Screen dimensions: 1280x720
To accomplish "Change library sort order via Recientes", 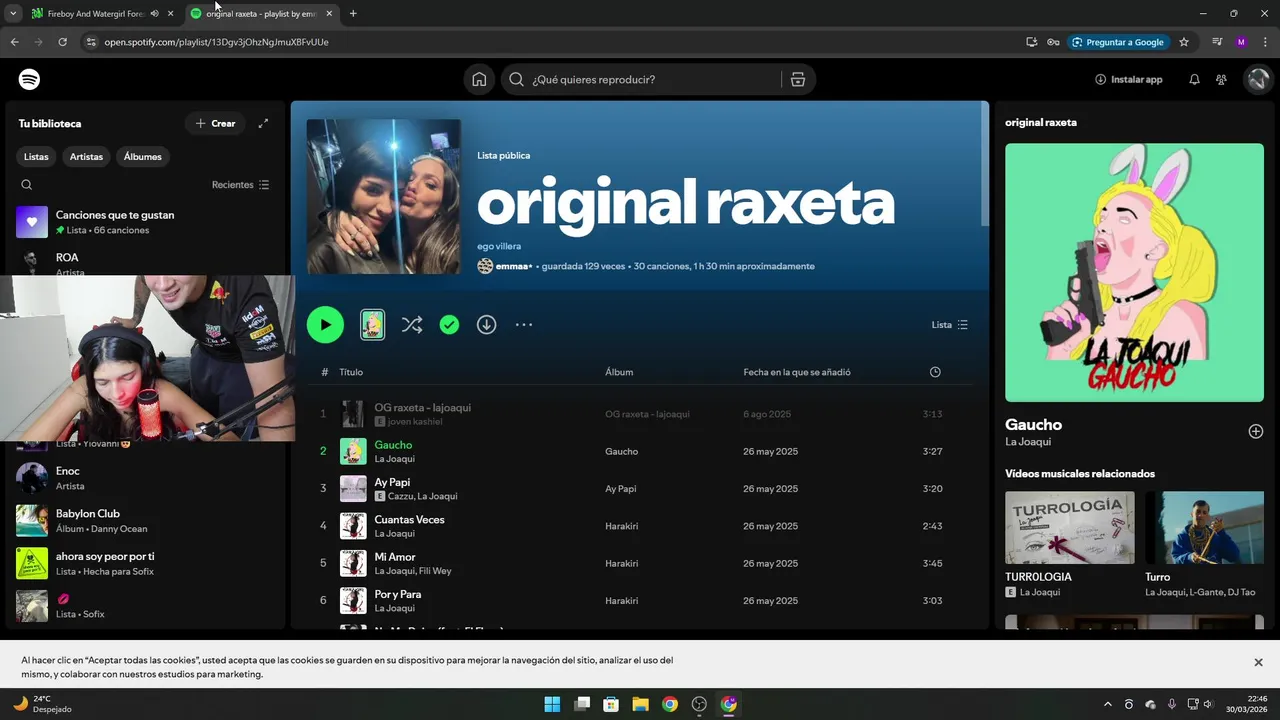I will click(240, 185).
